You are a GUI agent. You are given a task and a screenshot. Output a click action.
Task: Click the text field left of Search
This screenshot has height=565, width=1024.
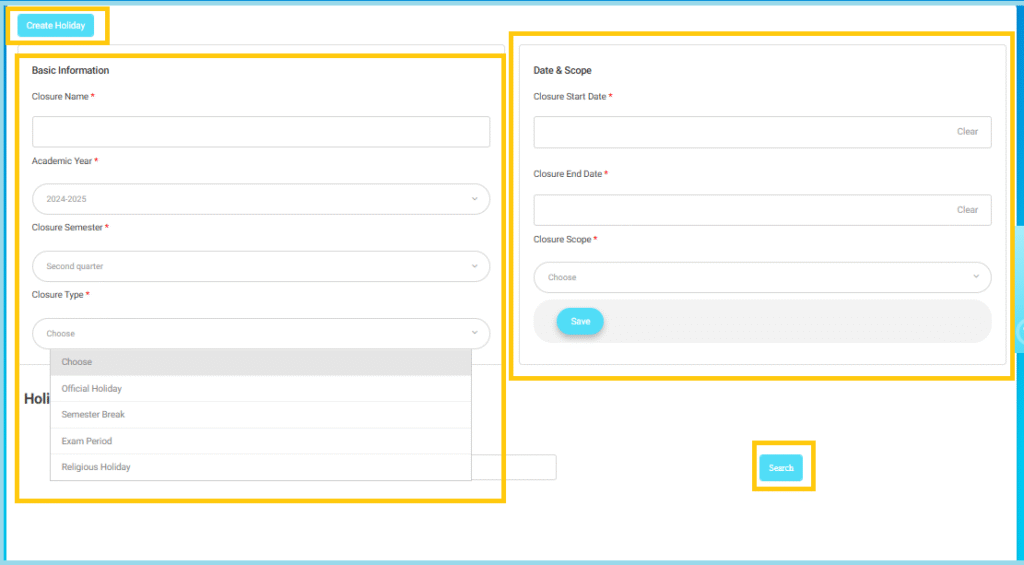(513, 467)
